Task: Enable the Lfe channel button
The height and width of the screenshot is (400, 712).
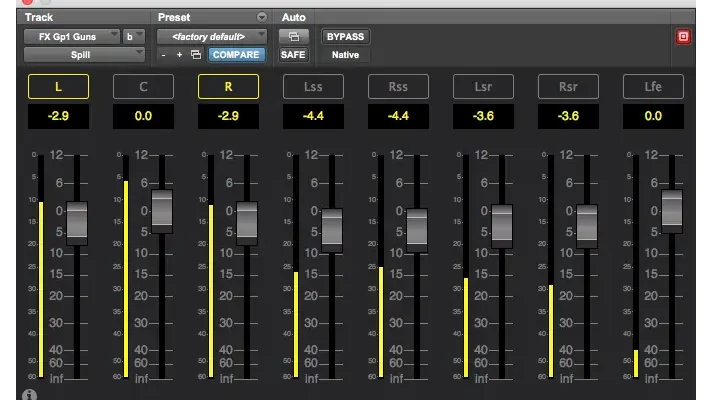Action: coord(655,87)
